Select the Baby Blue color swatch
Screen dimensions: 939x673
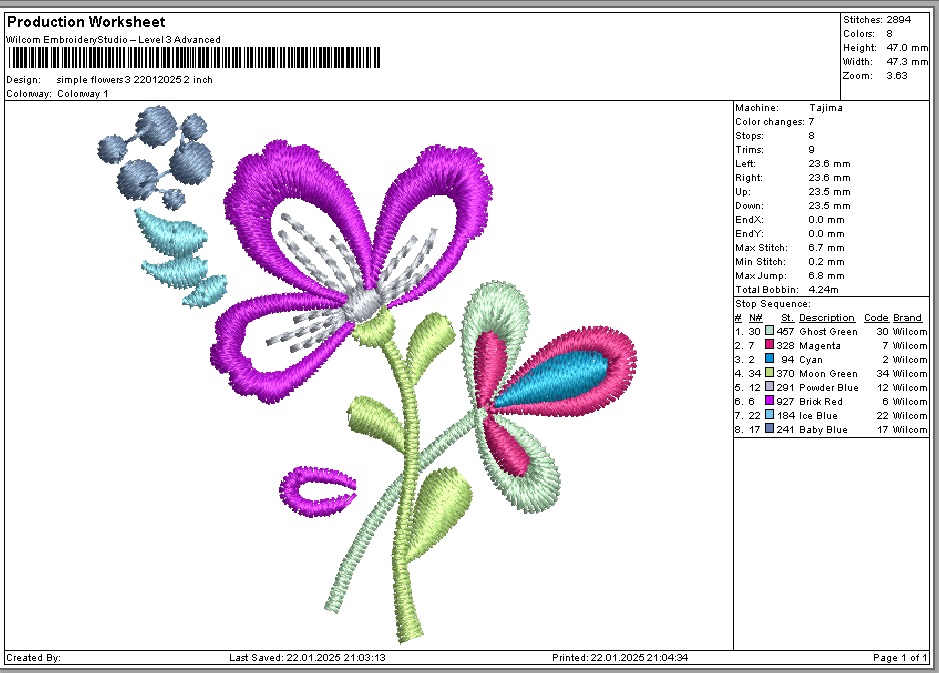pos(770,429)
